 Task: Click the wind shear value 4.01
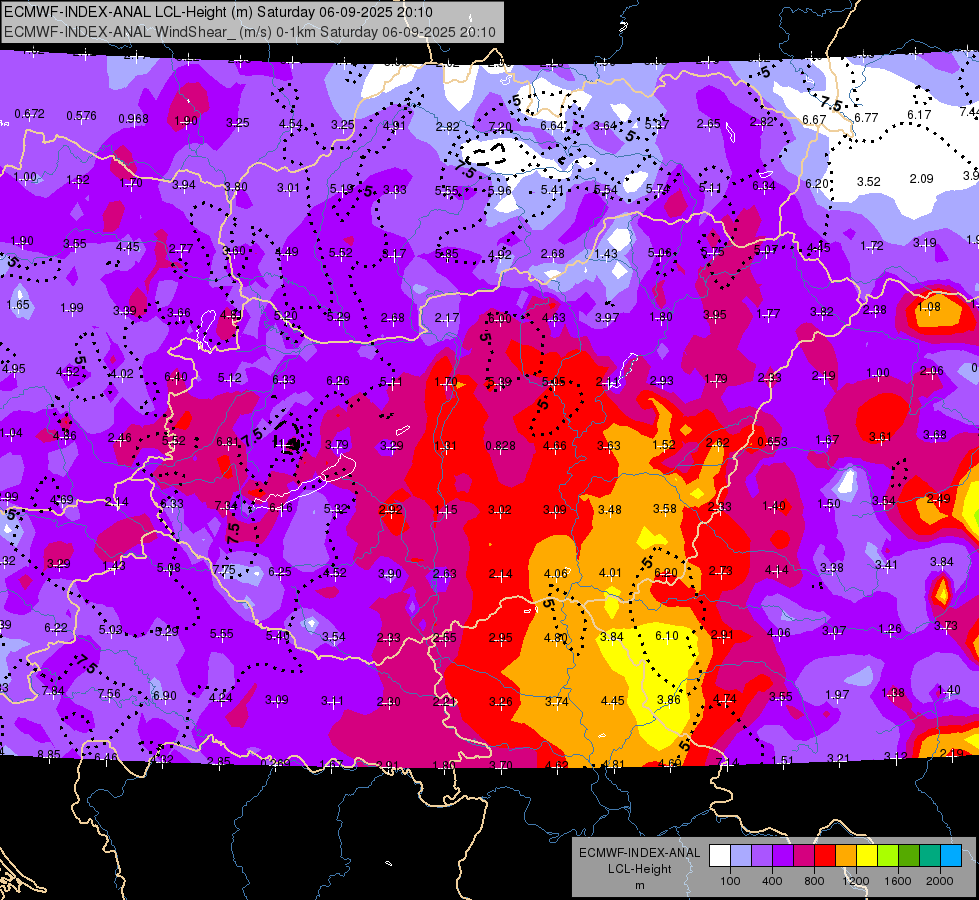[610, 573]
